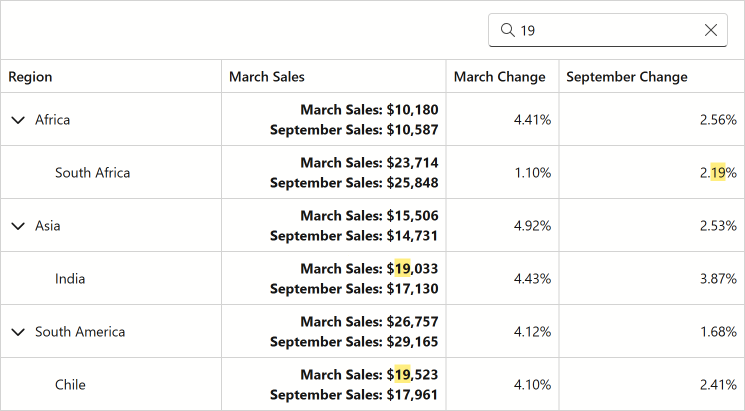Collapse the Asia row chevron
745x411 pixels.
18,226
